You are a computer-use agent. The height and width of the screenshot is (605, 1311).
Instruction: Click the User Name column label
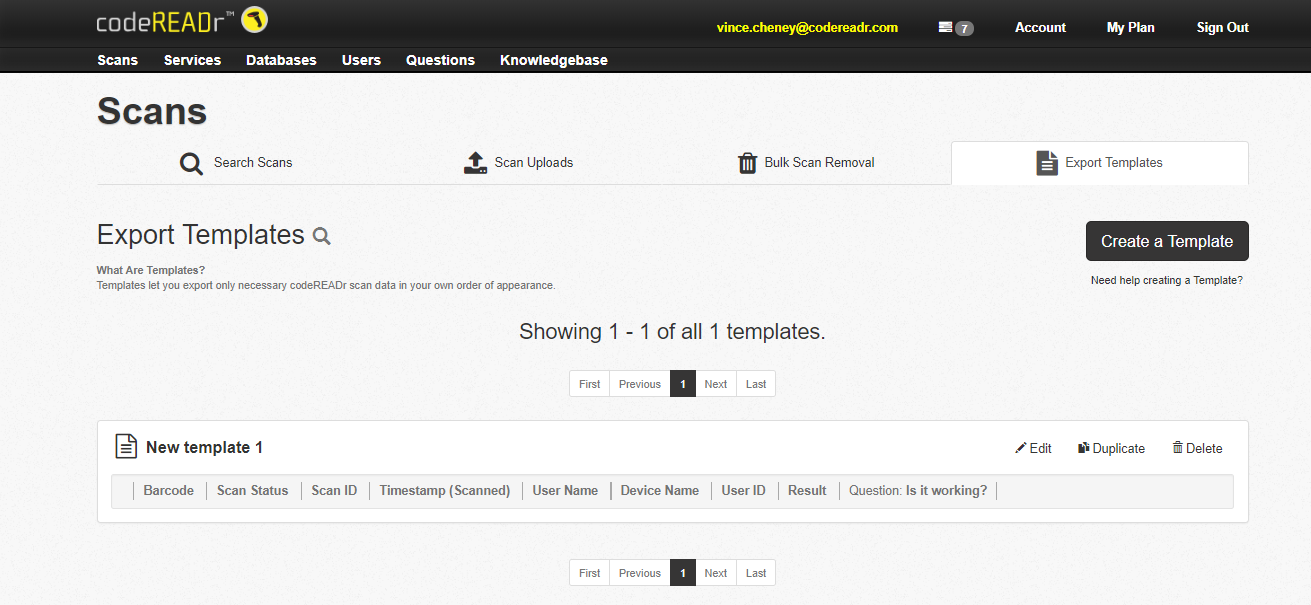[x=565, y=491]
